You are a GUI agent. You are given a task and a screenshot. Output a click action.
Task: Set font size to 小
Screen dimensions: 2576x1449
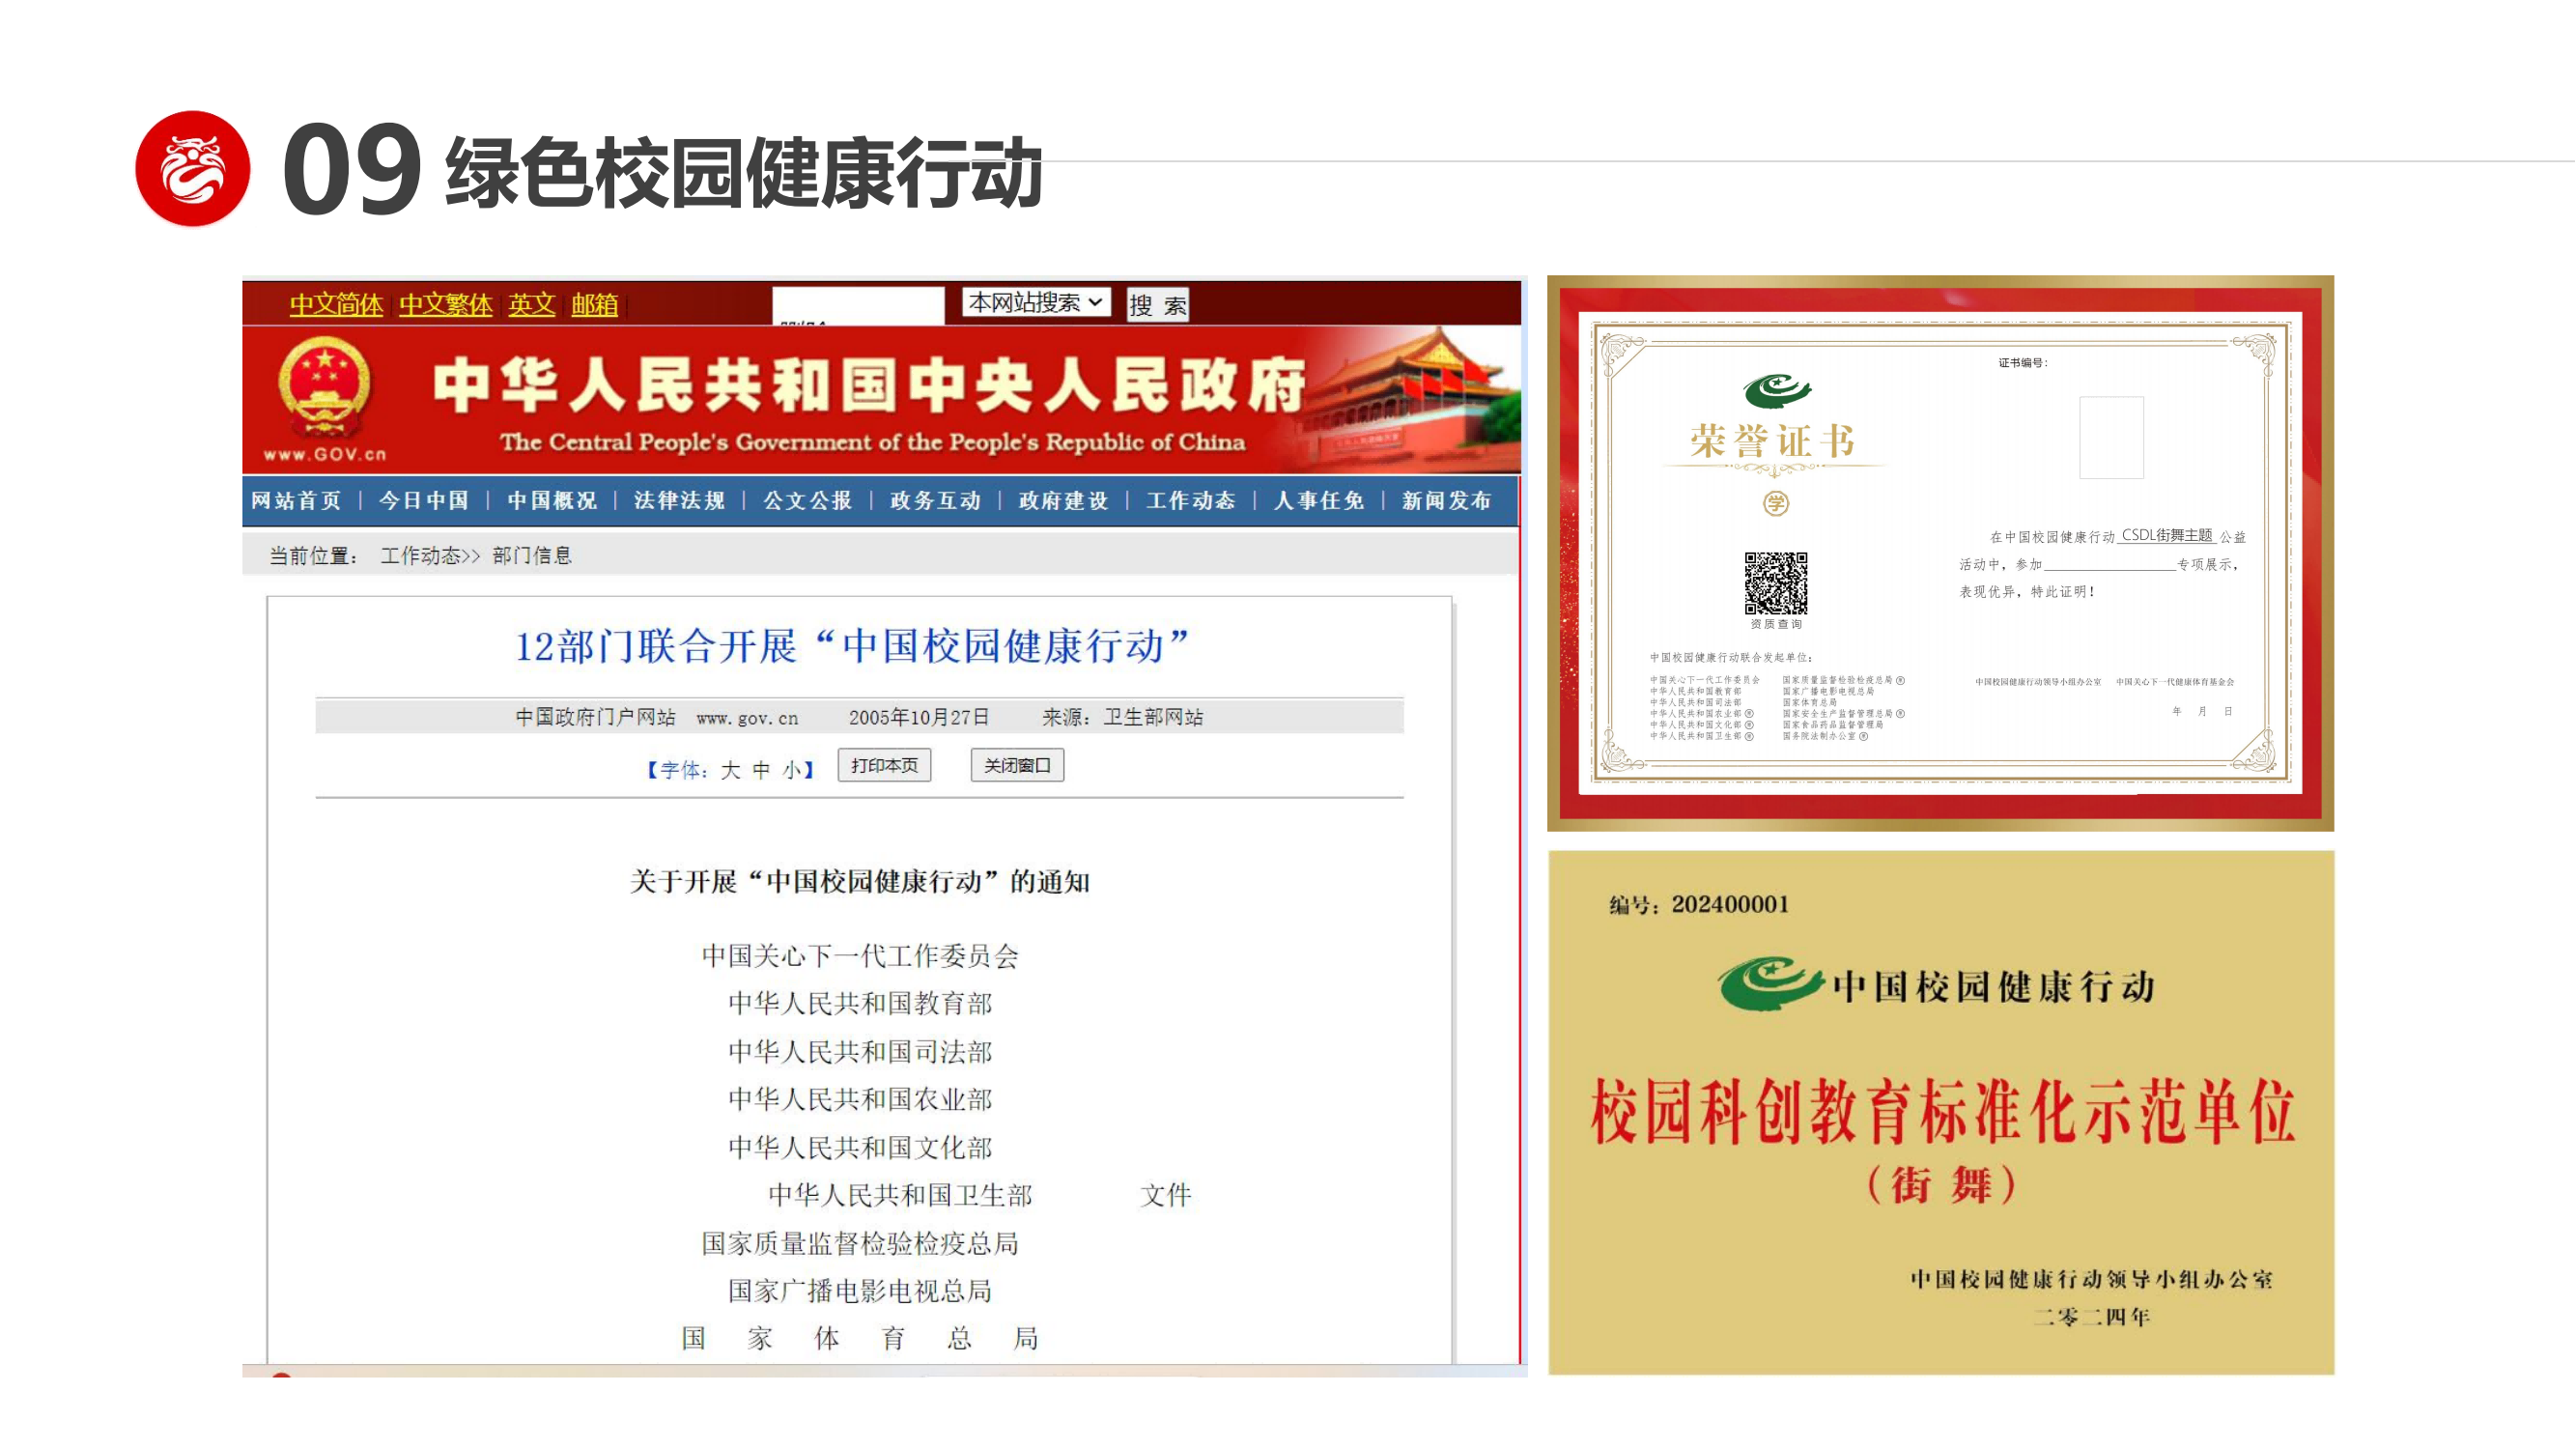point(791,770)
